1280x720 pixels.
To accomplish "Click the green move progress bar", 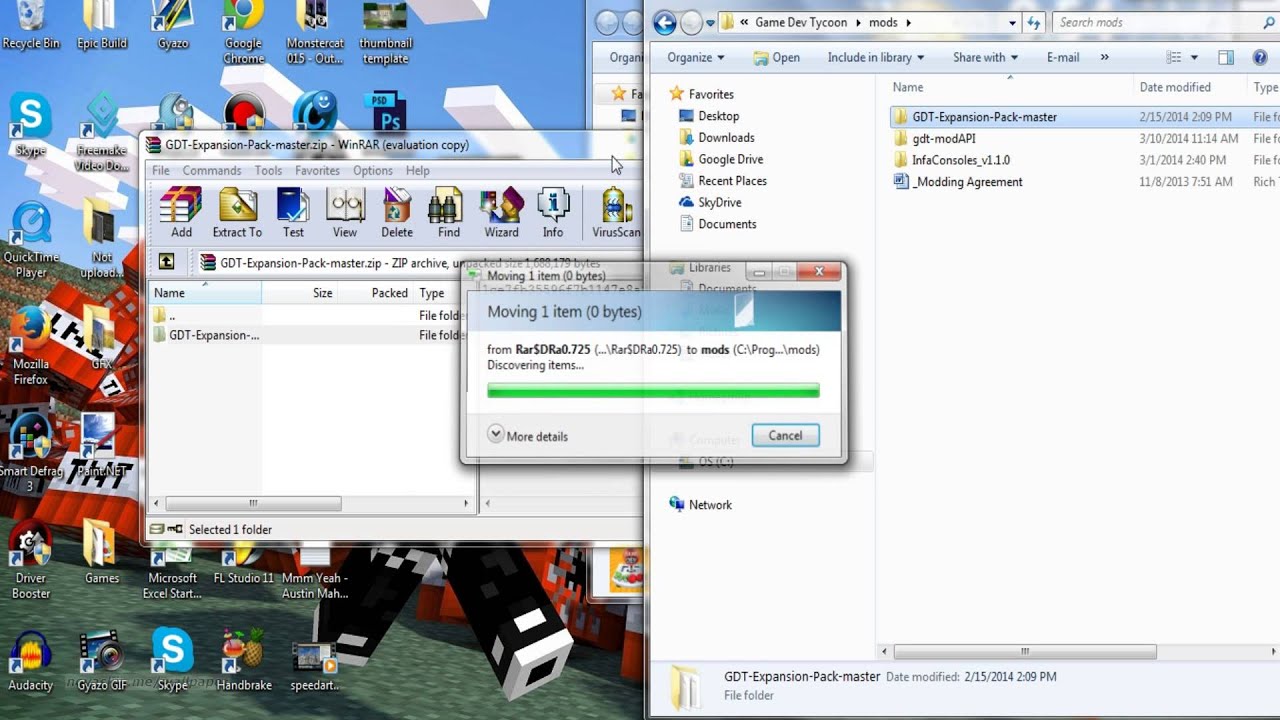I will (x=653, y=391).
